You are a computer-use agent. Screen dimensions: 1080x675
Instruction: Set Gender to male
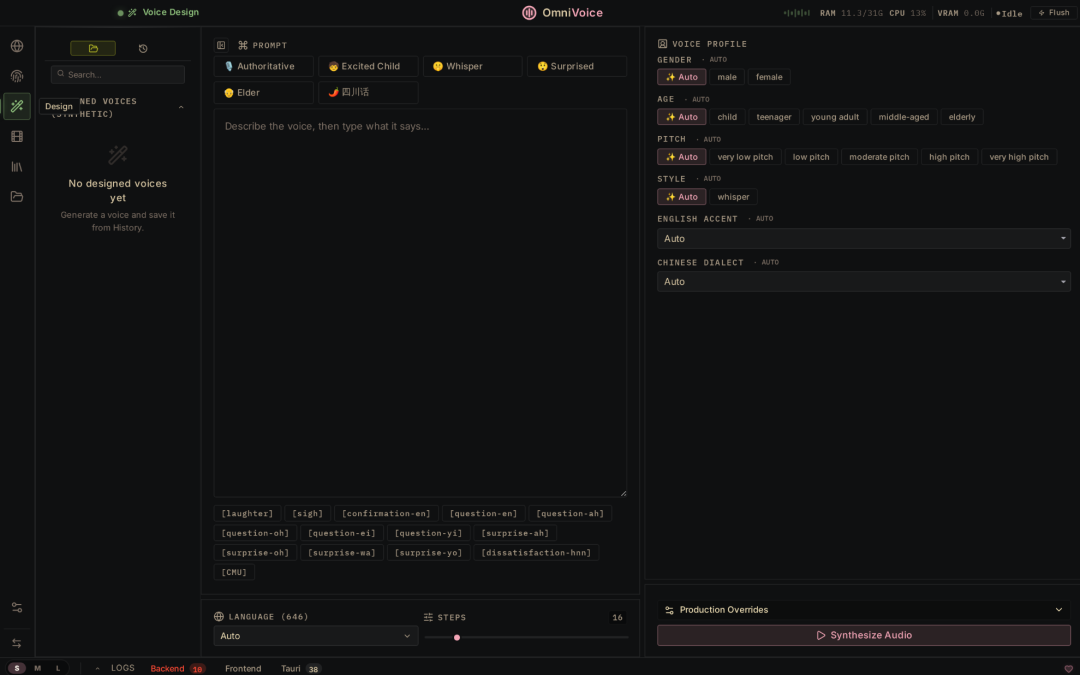[727, 77]
